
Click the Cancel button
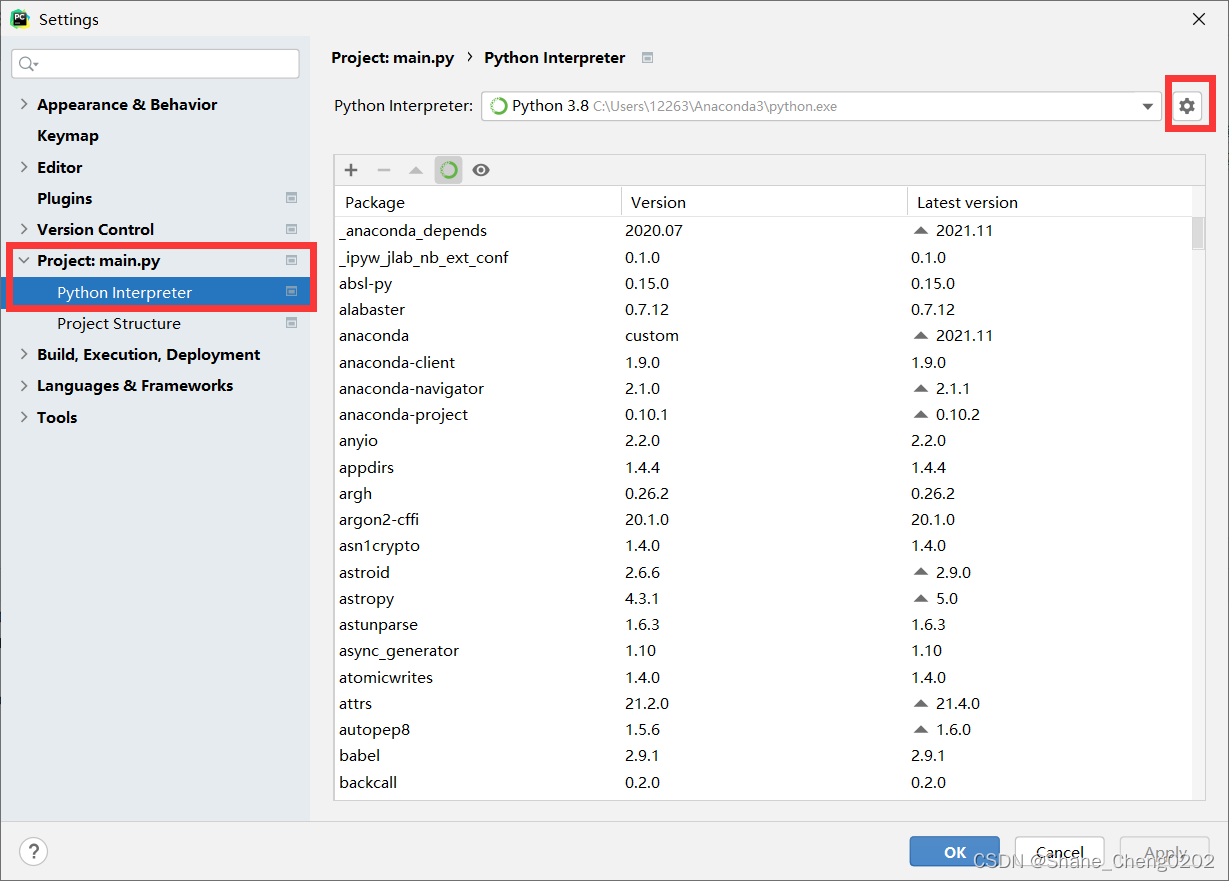(1059, 852)
